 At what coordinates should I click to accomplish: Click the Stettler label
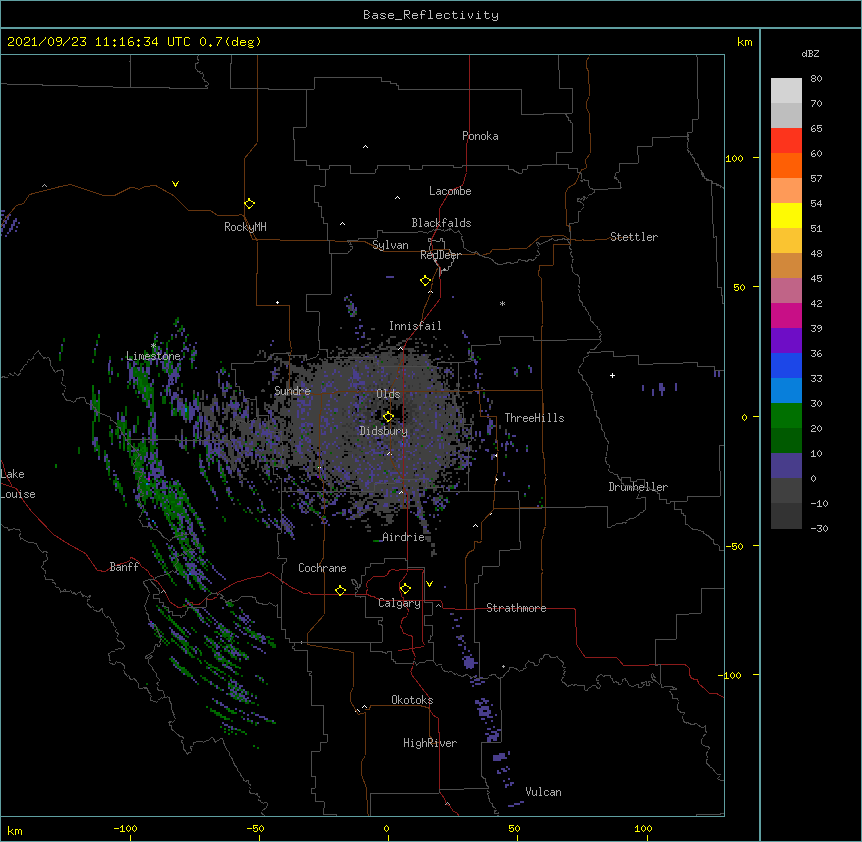click(634, 237)
